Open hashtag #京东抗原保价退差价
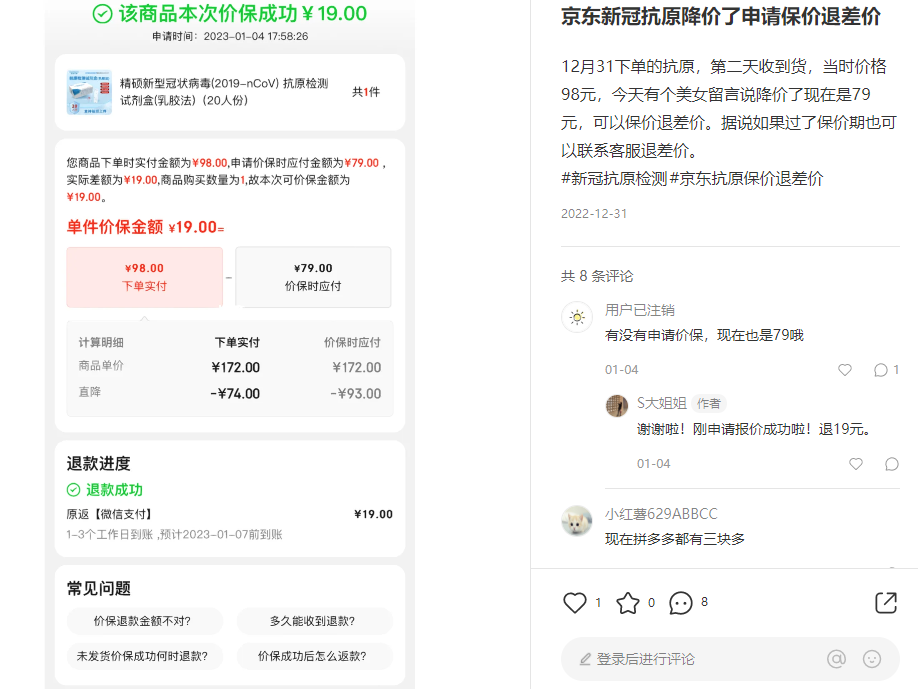Screen dimensions: 918x689 tap(746, 179)
